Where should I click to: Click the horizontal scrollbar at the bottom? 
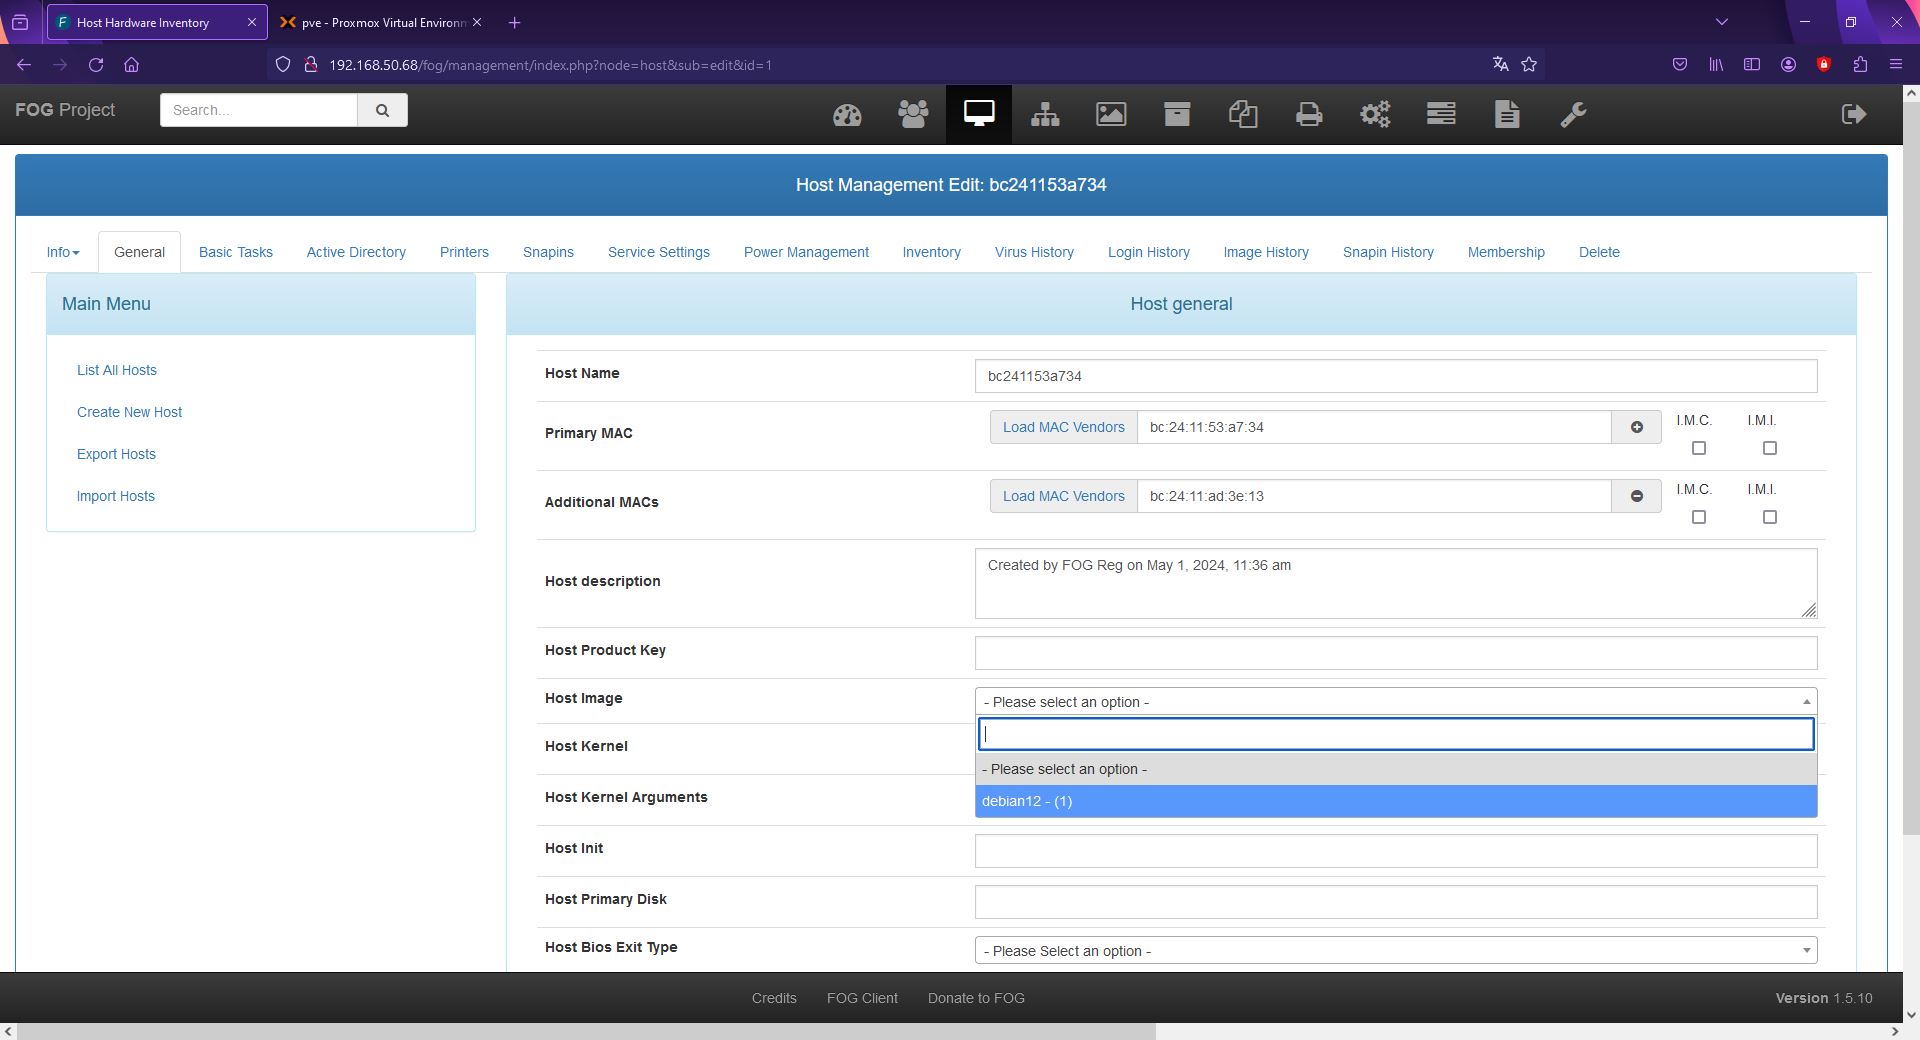pyautogui.click(x=586, y=1031)
